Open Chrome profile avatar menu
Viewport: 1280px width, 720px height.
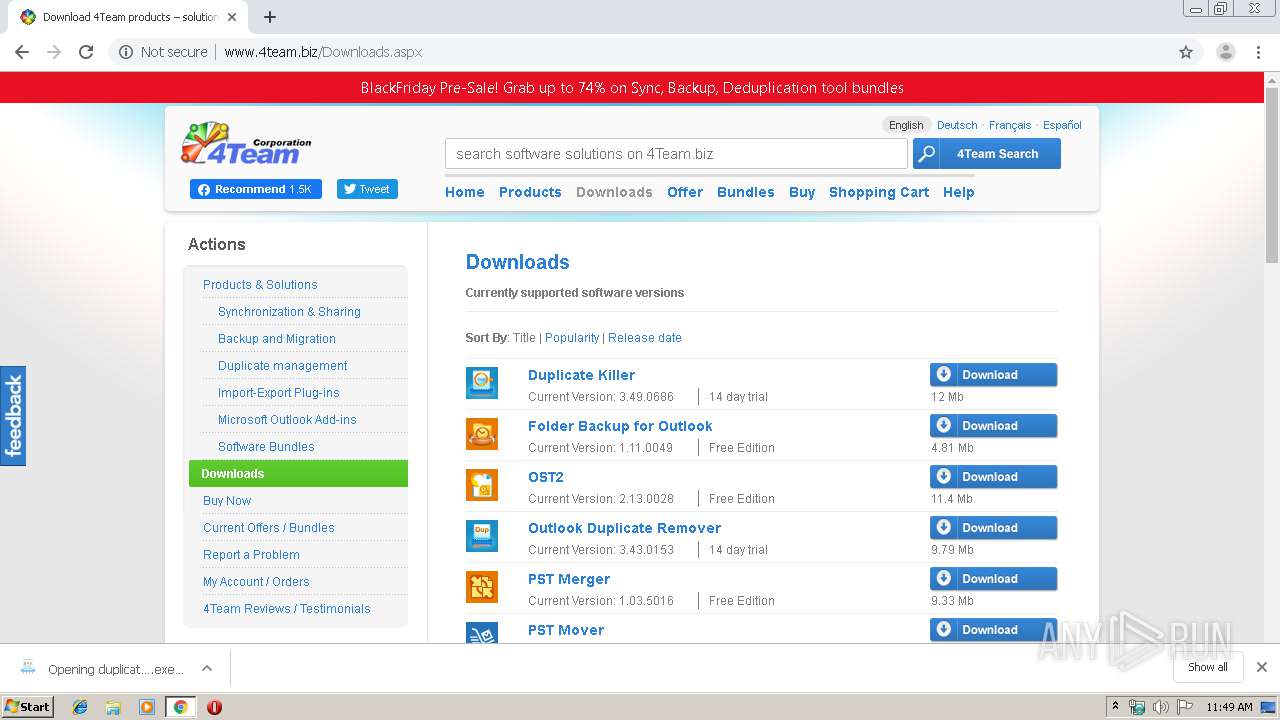click(1225, 52)
